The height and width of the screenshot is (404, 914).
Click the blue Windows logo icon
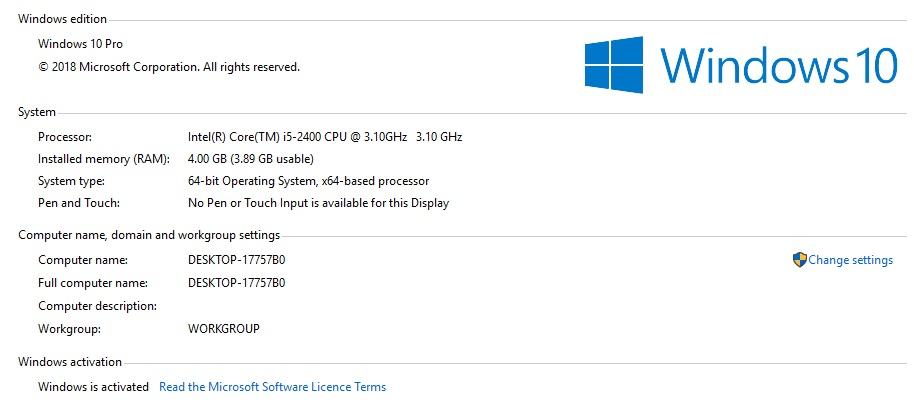(614, 65)
